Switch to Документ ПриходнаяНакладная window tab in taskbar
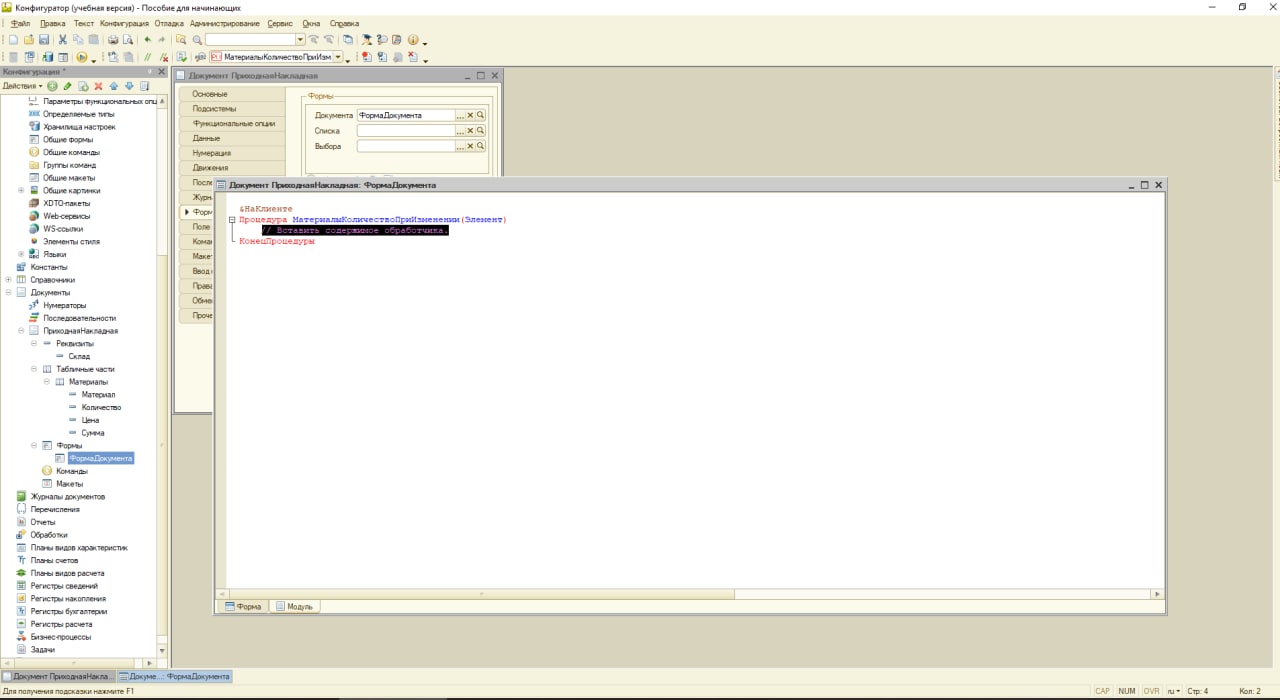This screenshot has width=1280, height=700. tap(58, 677)
